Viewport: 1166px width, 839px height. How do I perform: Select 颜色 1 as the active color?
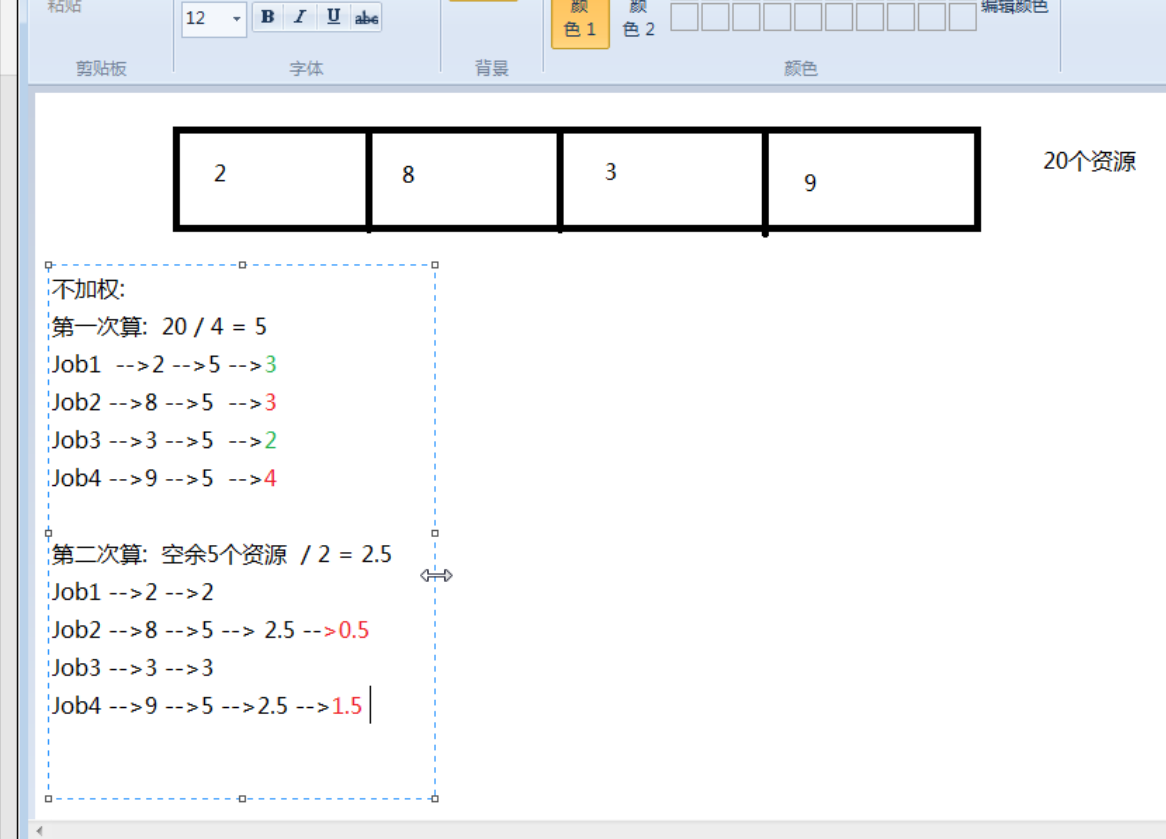pos(580,21)
